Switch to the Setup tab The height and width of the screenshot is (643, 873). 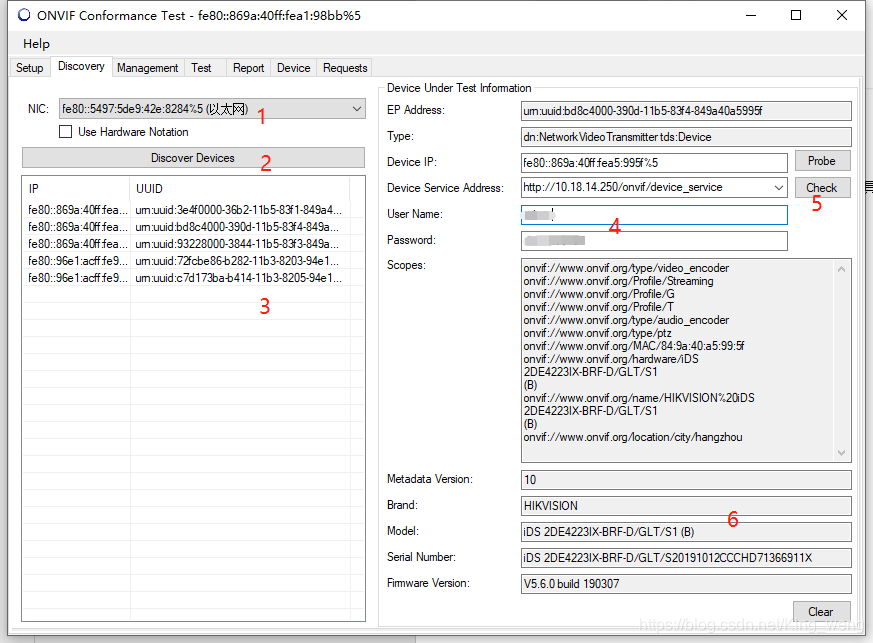[x=29, y=67]
